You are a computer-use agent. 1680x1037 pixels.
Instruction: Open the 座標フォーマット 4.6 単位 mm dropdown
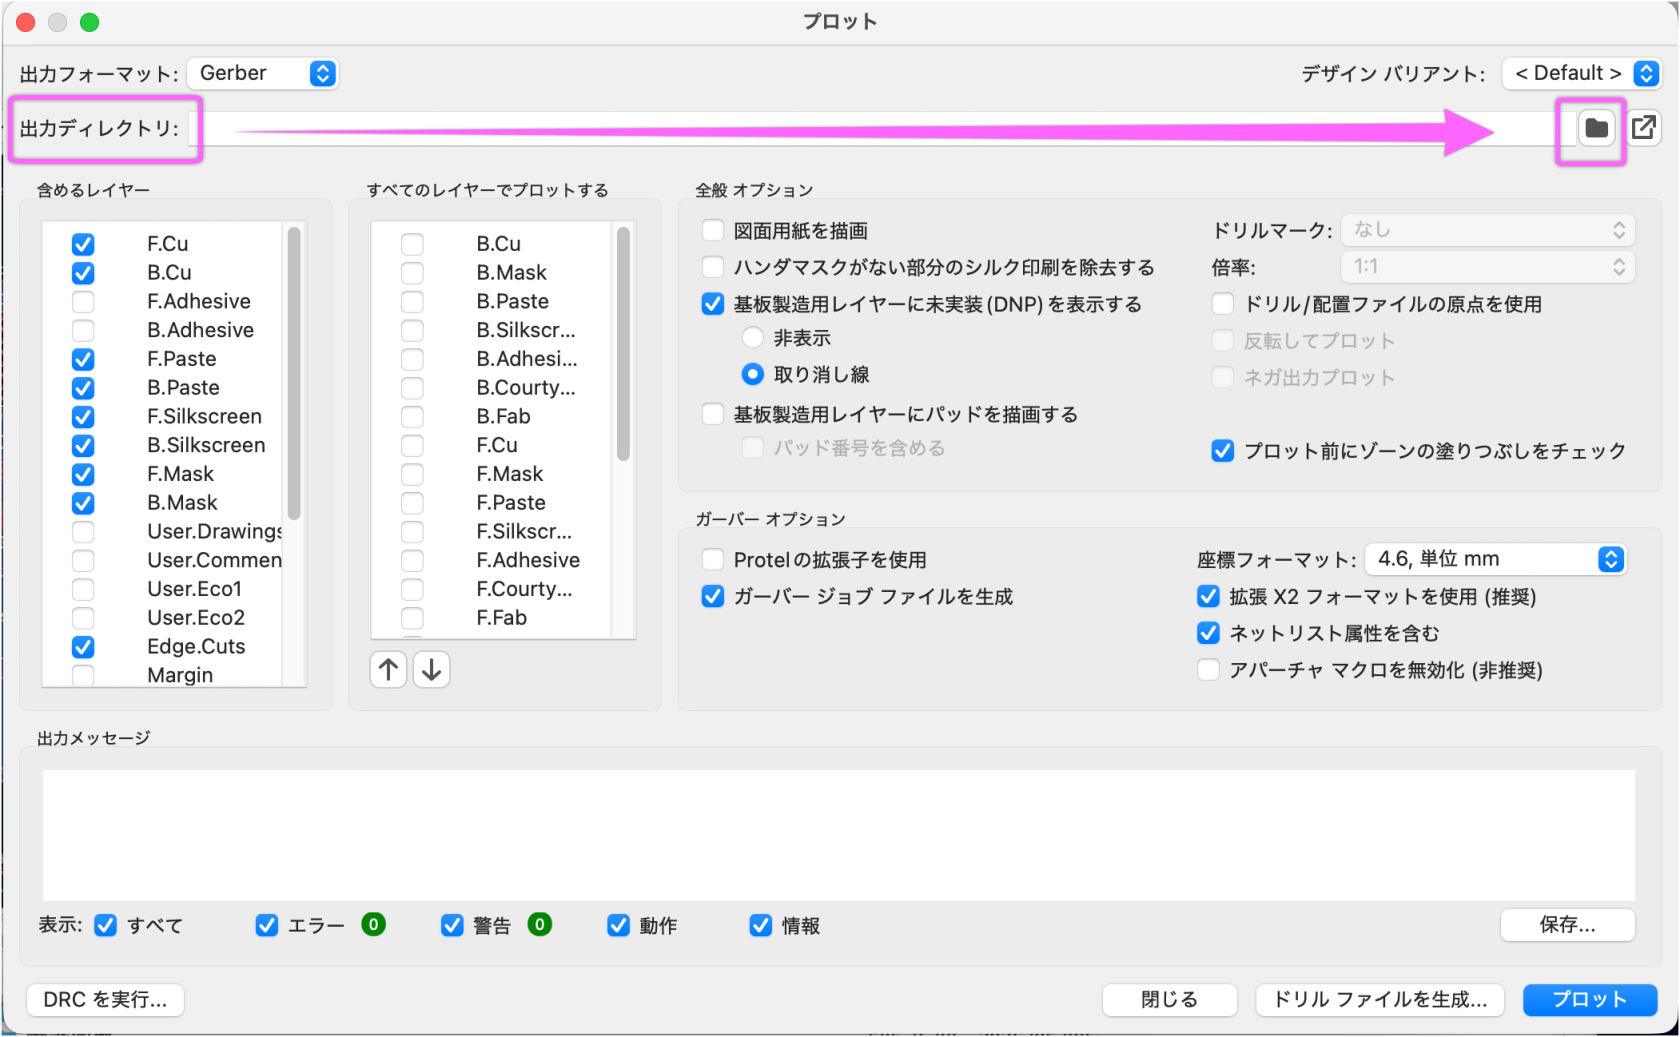tap(1495, 559)
